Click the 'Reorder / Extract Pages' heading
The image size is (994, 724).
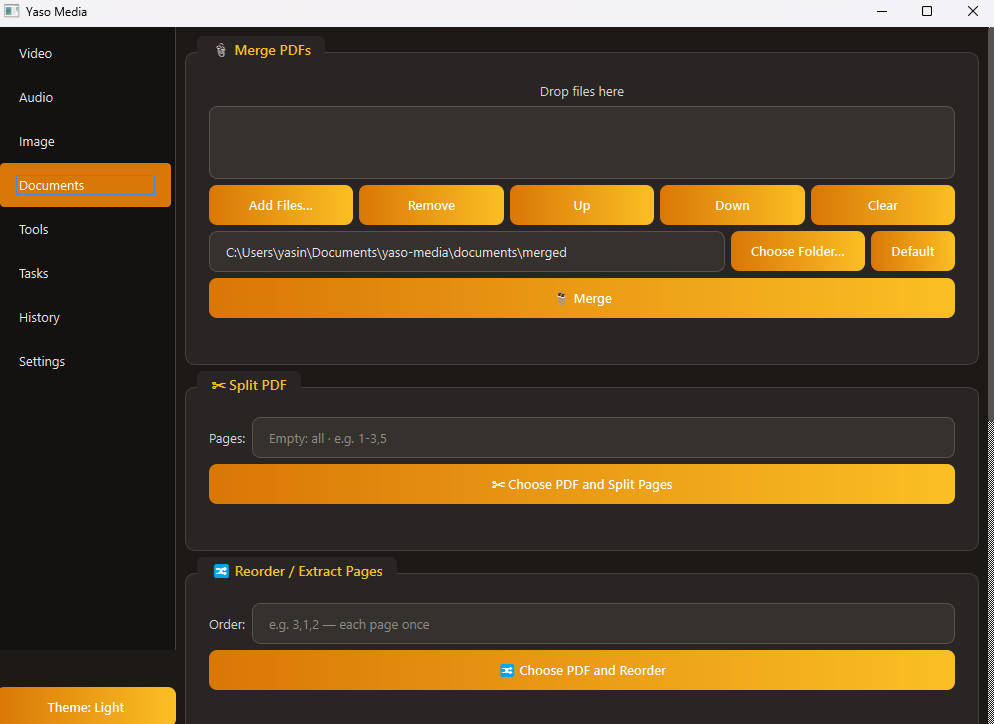pyautogui.click(x=309, y=571)
